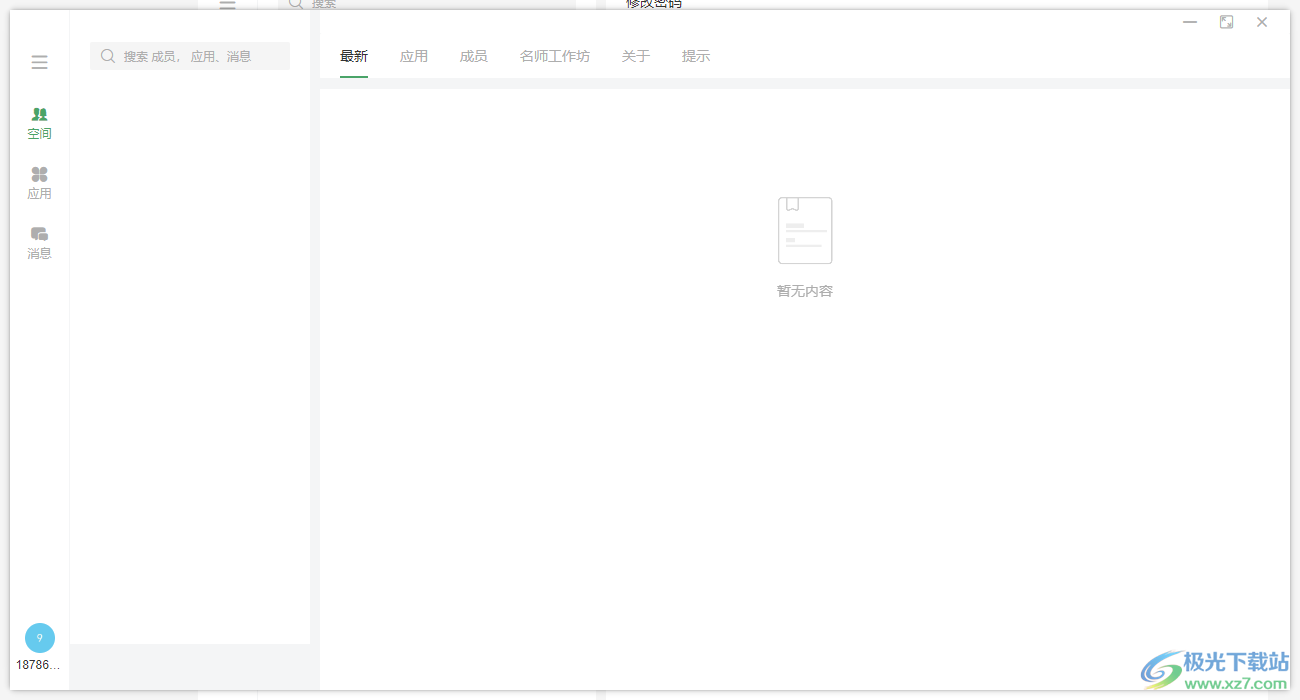The width and height of the screenshot is (1300, 700).
Task: Click the 18786... username label
Action: [x=39, y=663]
